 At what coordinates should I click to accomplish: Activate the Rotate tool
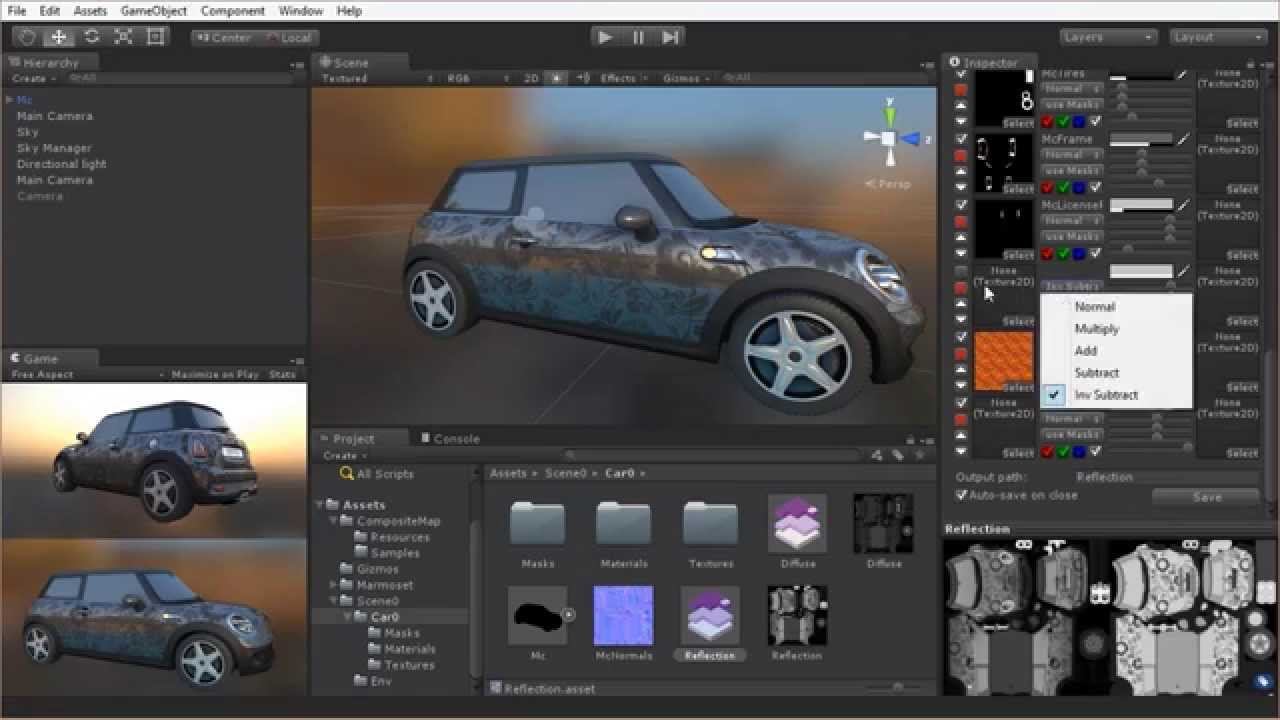(92, 37)
